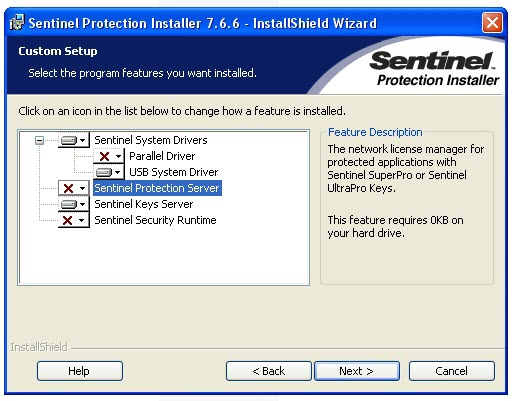Open Sentinel System Drivers install-state dropdown icon
The width and height of the screenshot is (512, 401).
click(x=74, y=140)
